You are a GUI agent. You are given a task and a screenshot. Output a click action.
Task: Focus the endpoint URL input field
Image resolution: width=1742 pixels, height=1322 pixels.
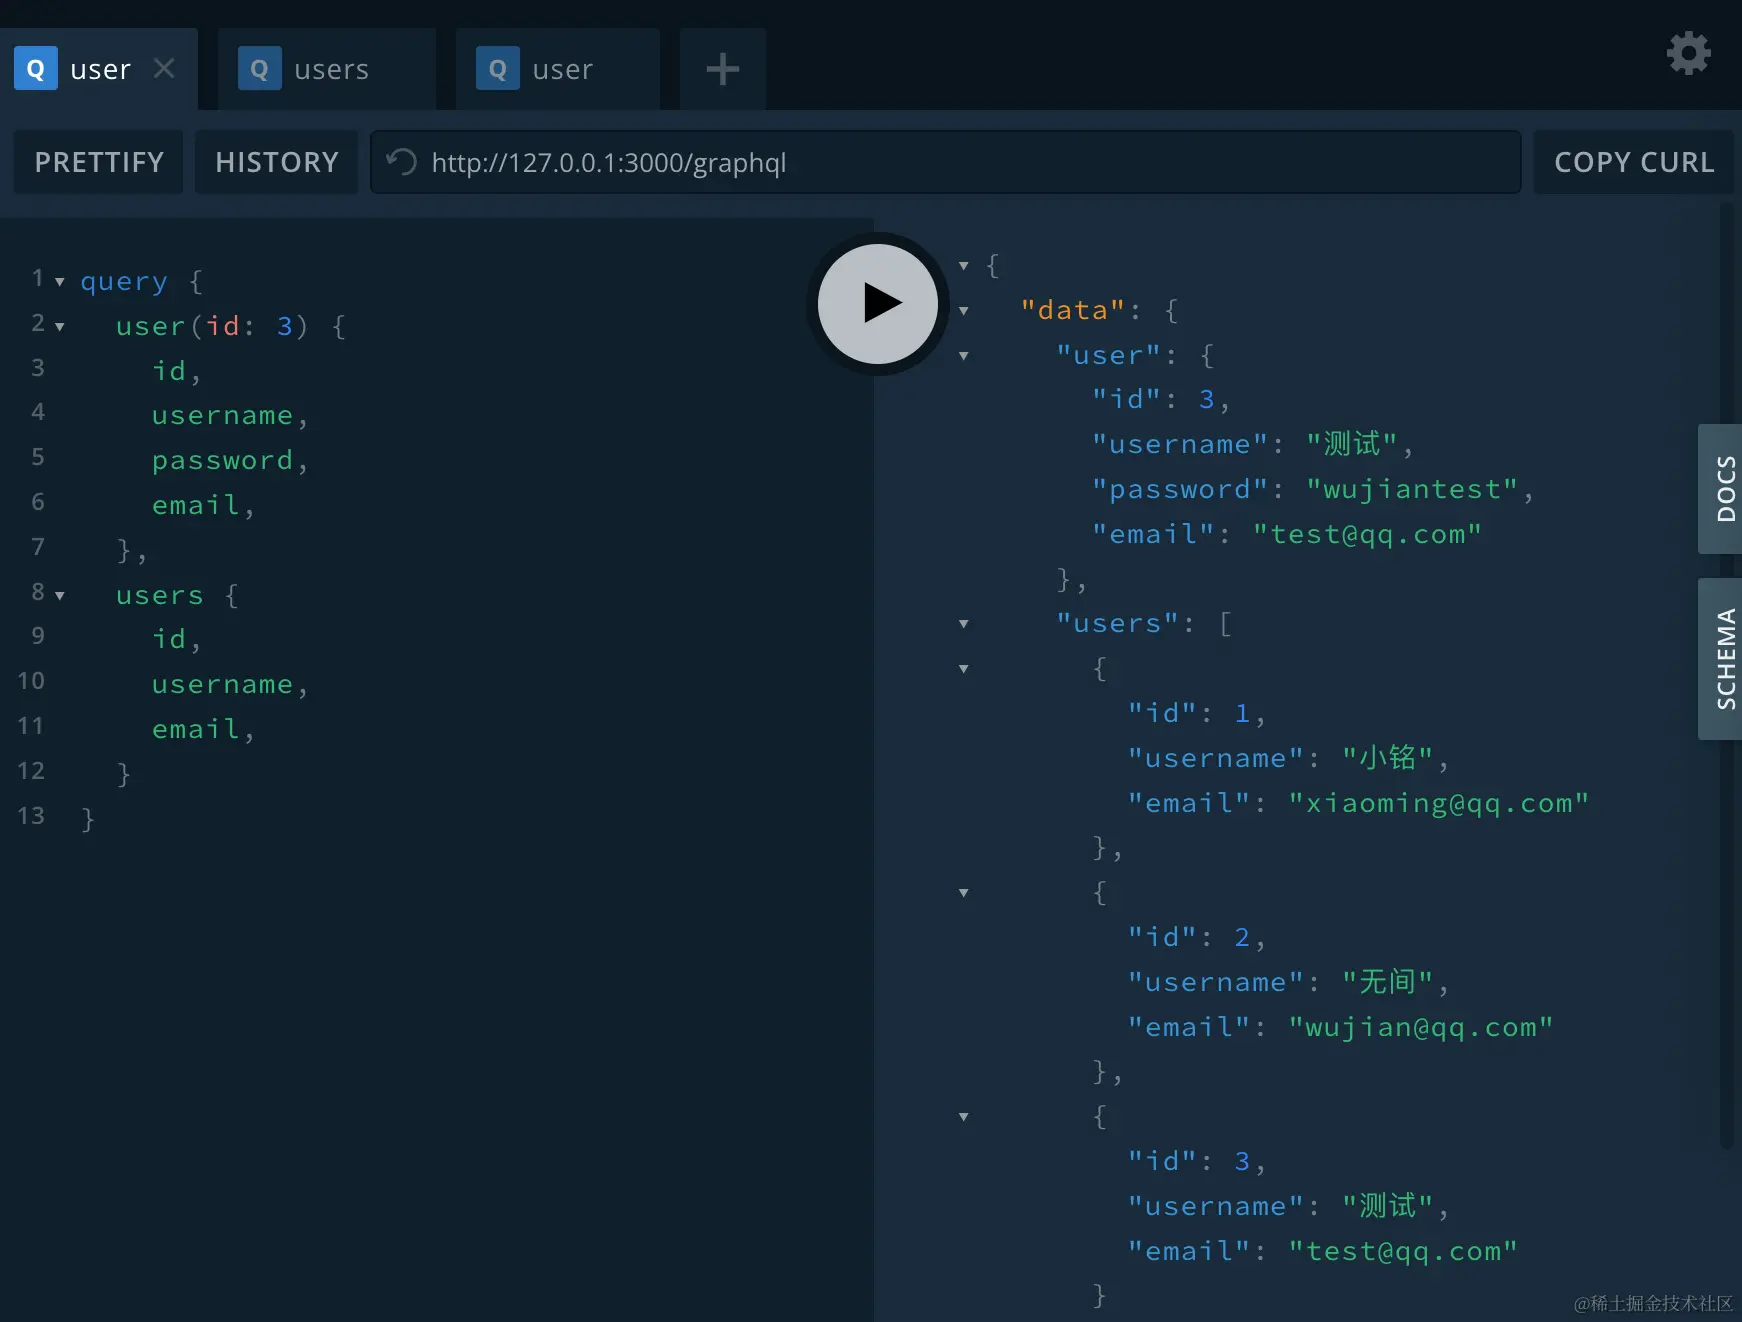pyautogui.click(x=945, y=162)
